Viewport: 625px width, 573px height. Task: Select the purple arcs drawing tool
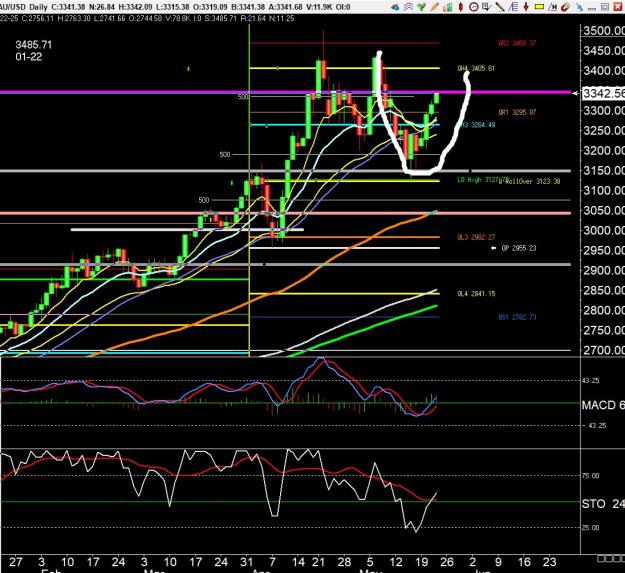coord(408,7)
